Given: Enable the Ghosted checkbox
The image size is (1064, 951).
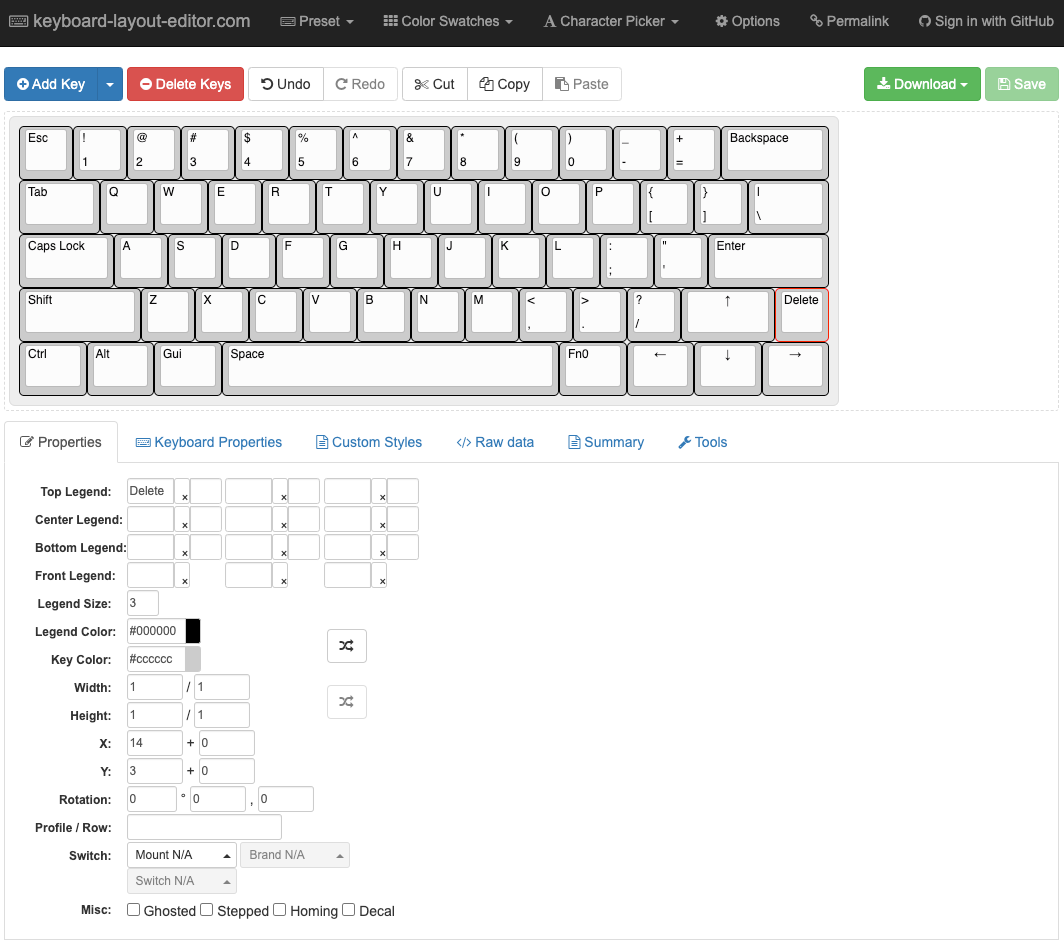Looking at the screenshot, I should (134, 910).
